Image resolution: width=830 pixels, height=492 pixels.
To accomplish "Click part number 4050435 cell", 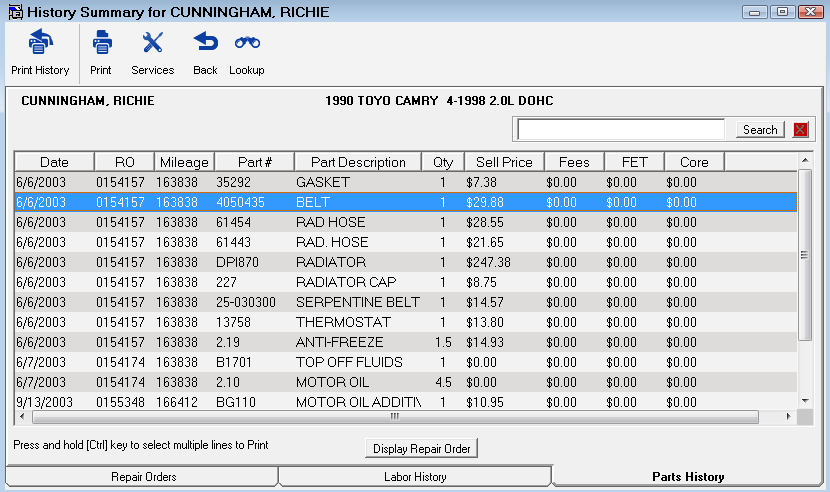I will (x=240, y=202).
